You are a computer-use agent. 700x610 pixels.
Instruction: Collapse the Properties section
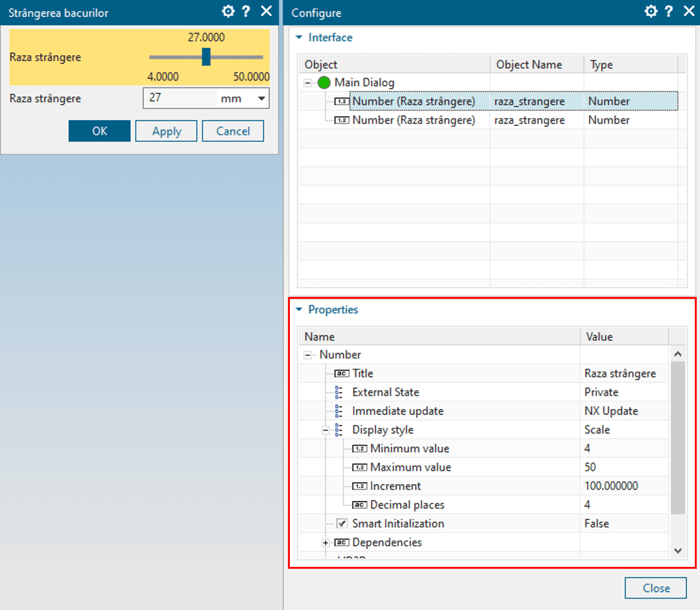point(299,309)
